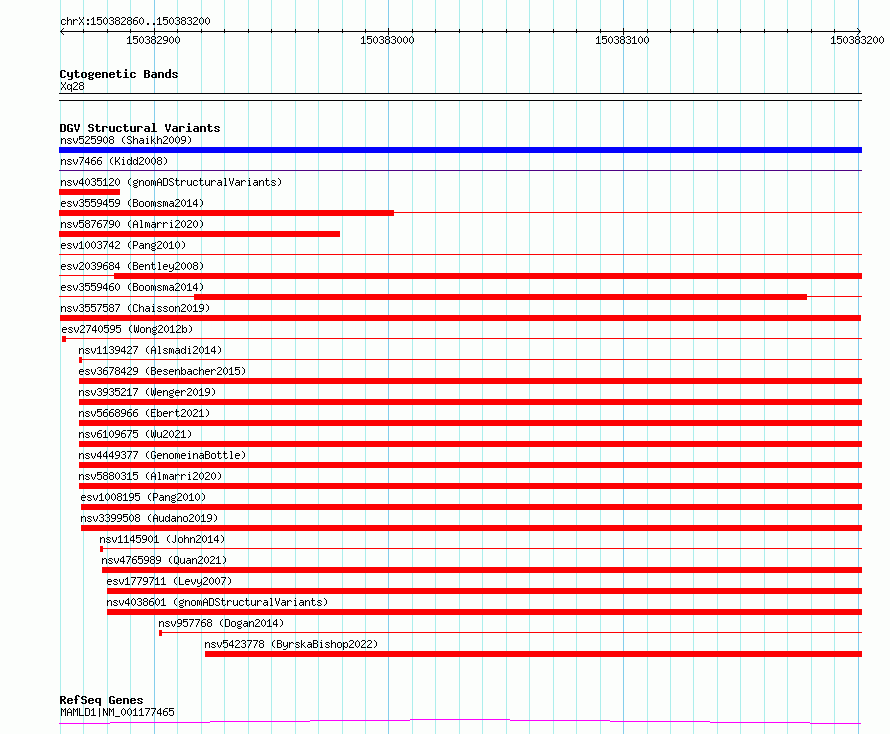Click esv1008195 (Pang2010) variant label
This screenshot has height=734, width=890.
(x=143, y=497)
